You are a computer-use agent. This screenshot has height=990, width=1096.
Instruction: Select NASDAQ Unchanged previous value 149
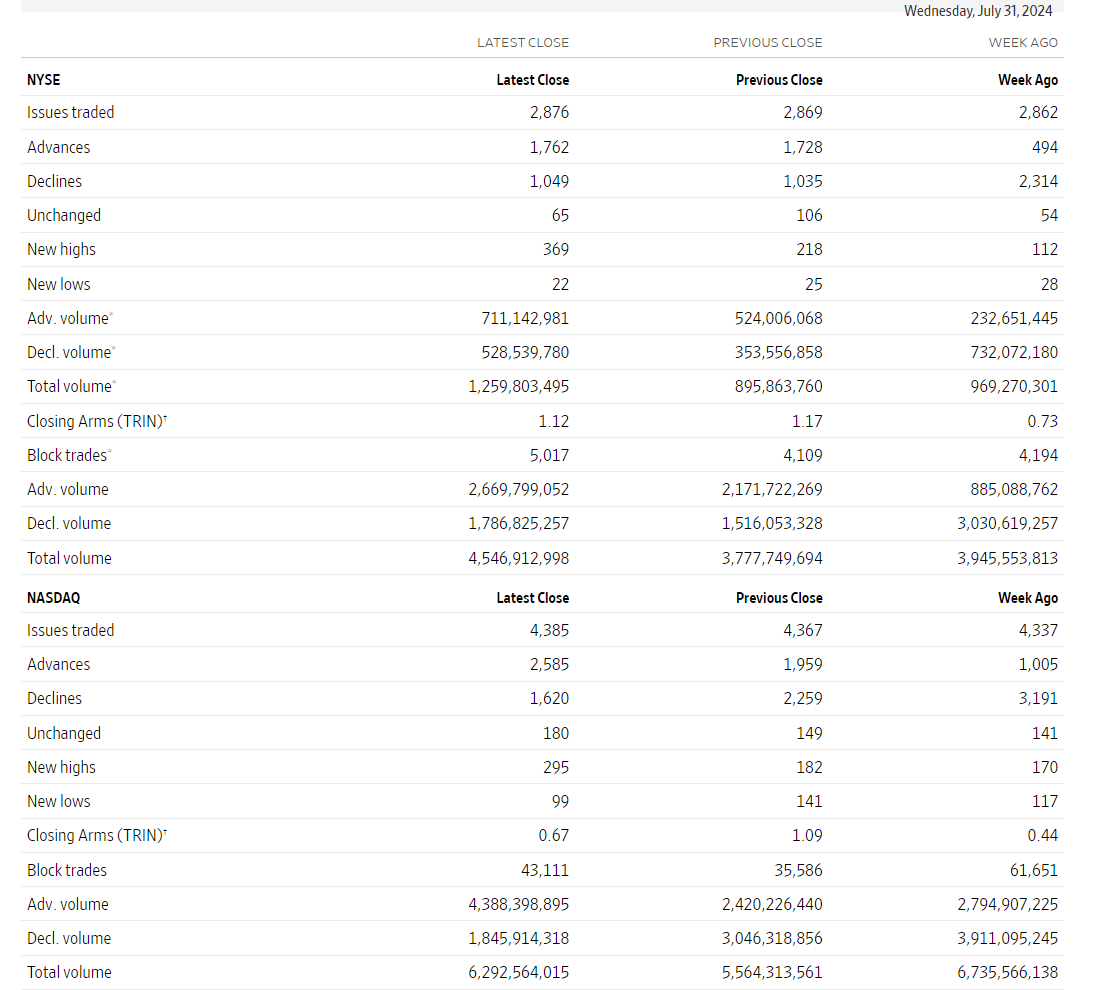809,733
